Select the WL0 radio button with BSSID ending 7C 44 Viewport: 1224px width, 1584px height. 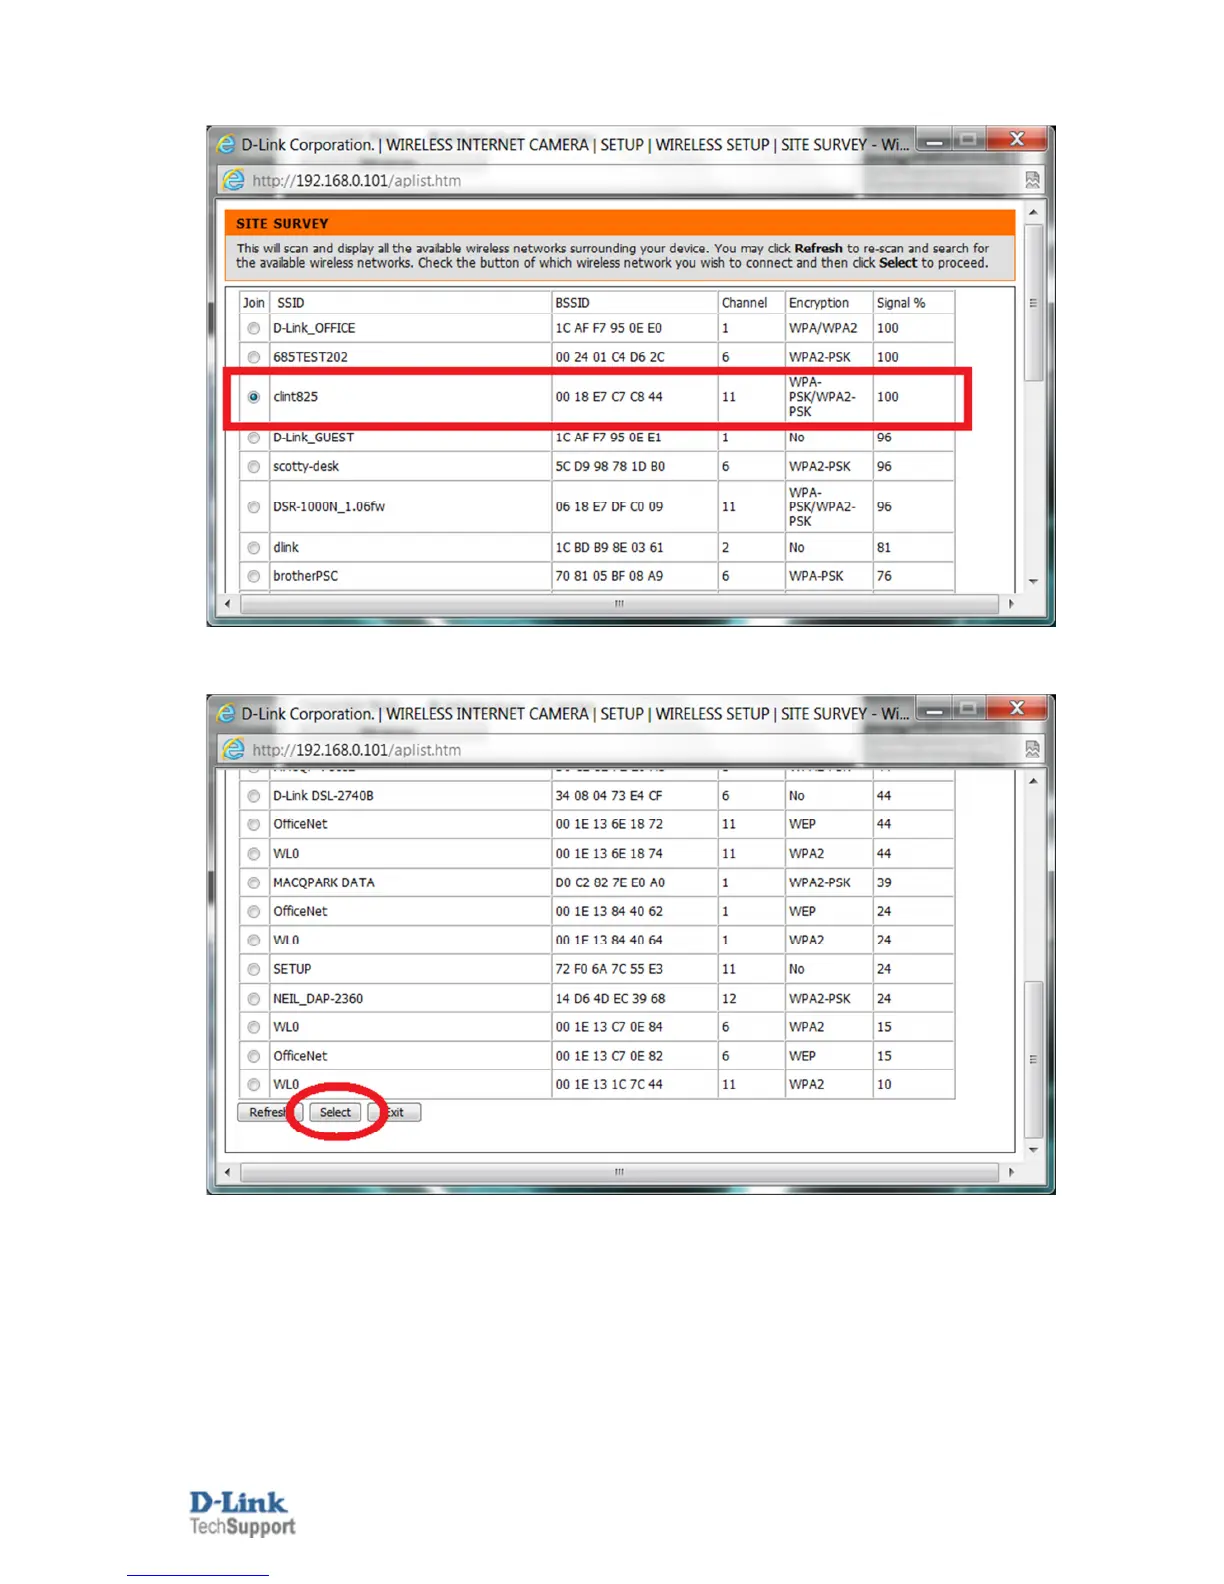pyautogui.click(x=254, y=1085)
